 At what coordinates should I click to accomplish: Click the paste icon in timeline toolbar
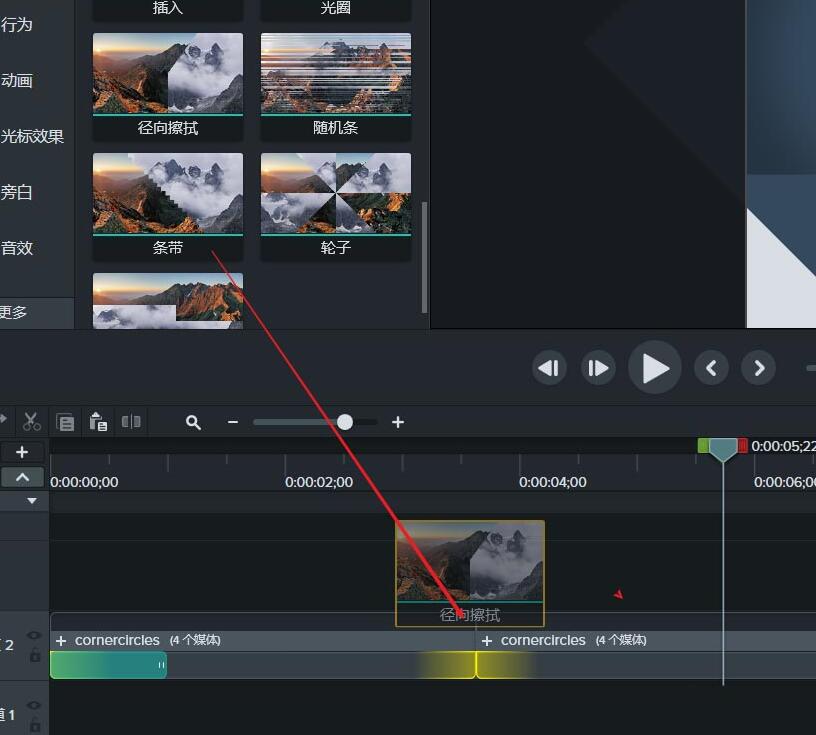(x=98, y=421)
